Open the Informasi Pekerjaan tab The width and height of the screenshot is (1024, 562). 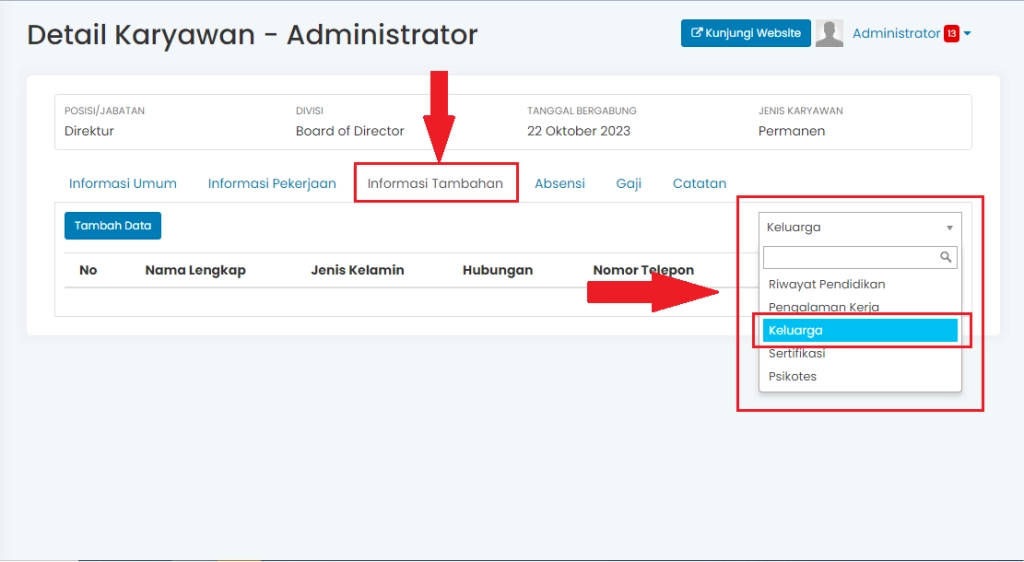[272, 183]
